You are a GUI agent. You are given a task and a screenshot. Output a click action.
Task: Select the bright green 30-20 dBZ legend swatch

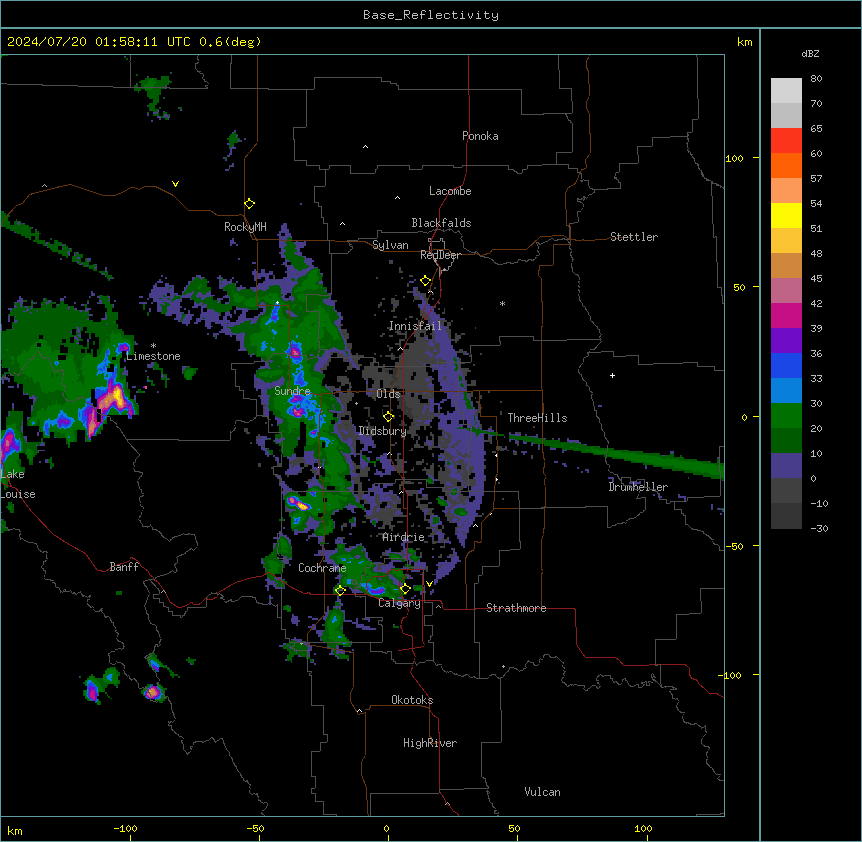pyautogui.click(x=786, y=416)
